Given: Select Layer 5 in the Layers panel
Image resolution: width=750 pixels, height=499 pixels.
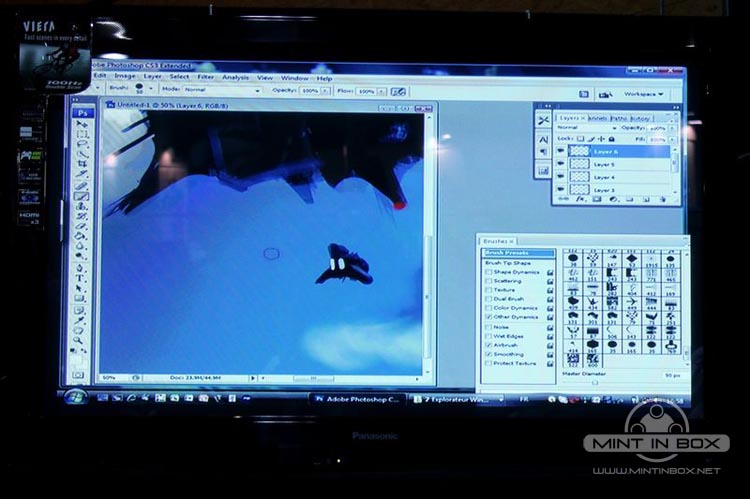Looking at the screenshot, I should tap(620, 164).
